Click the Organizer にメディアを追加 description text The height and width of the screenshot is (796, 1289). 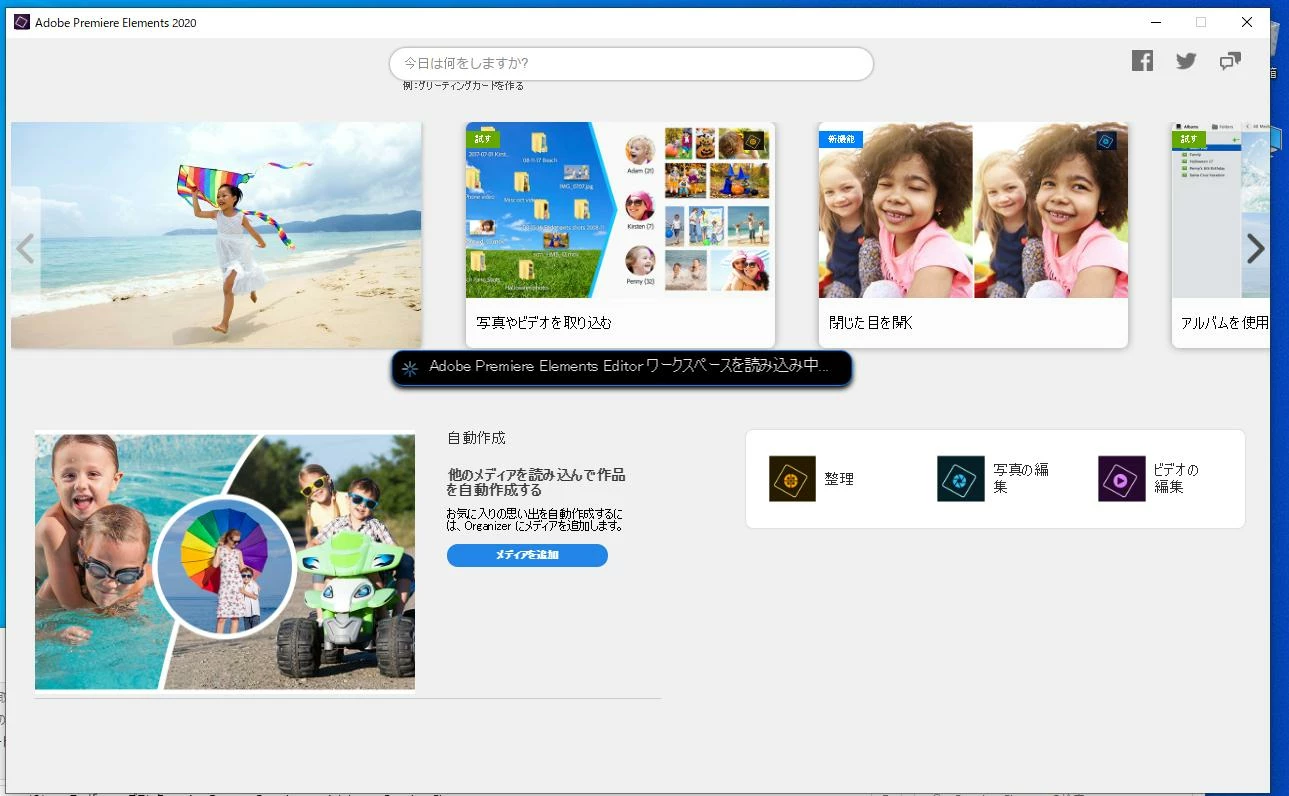coord(535,519)
